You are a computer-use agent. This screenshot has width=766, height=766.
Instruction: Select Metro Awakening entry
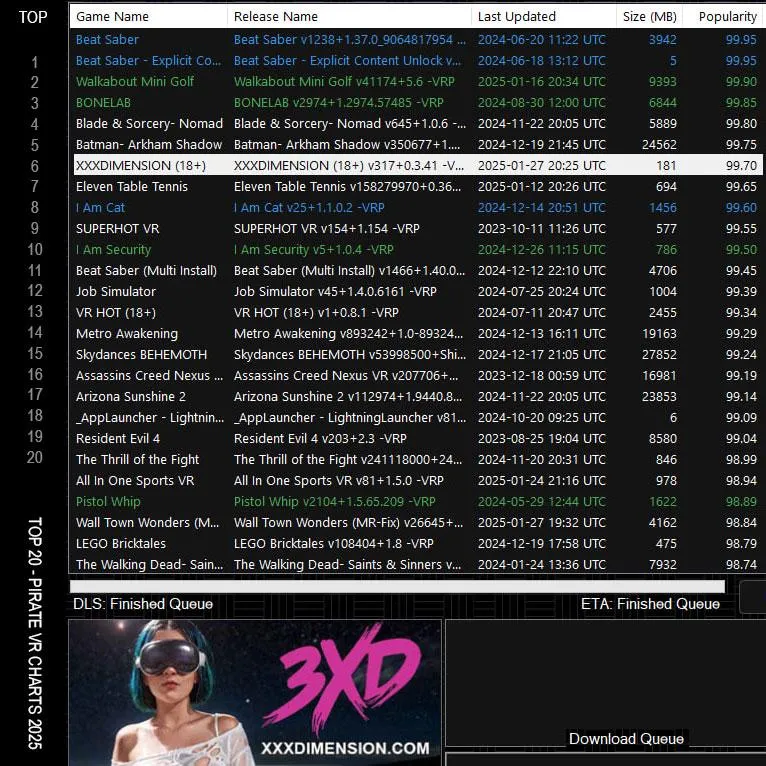click(x=127, y=334)
